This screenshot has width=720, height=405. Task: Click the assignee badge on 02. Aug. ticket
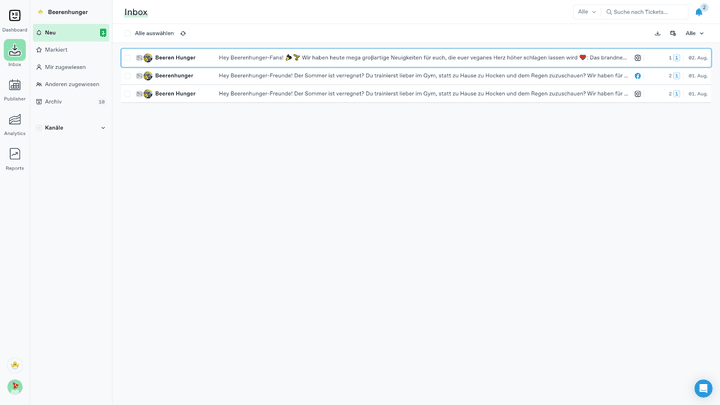point(676,58)
